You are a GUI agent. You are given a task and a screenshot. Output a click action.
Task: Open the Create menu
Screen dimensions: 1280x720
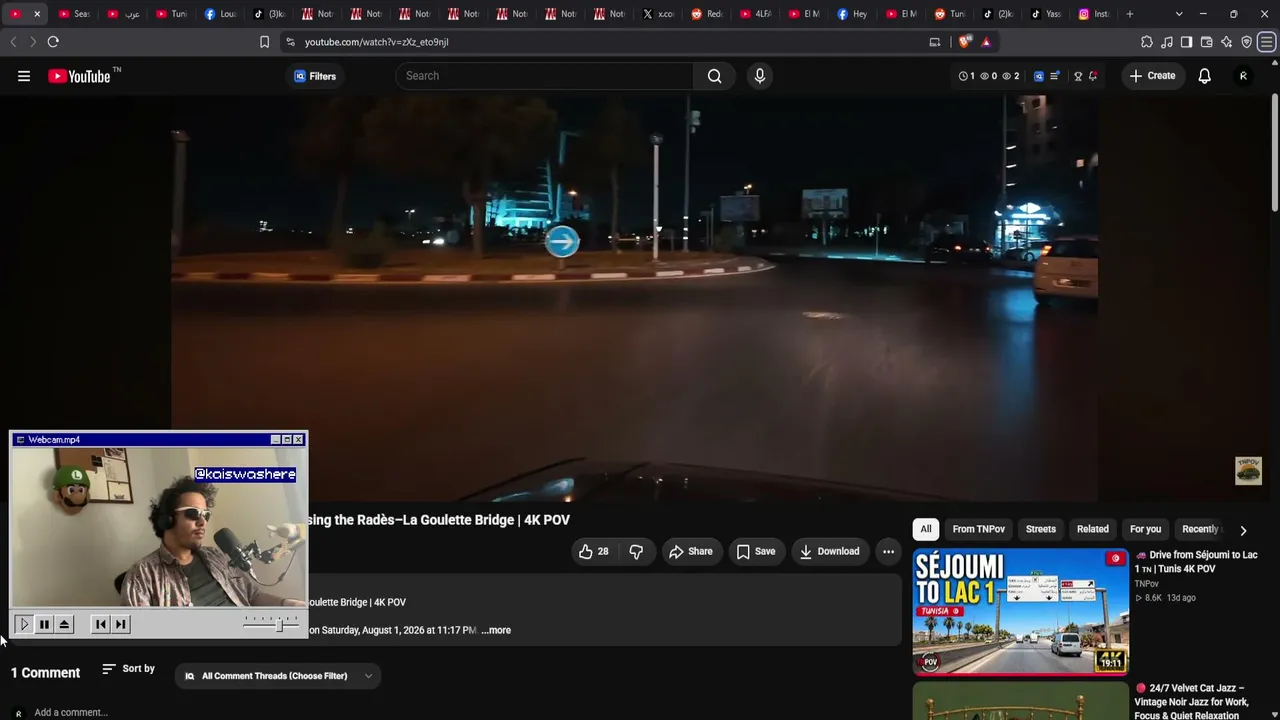[x=1153, y=76]
